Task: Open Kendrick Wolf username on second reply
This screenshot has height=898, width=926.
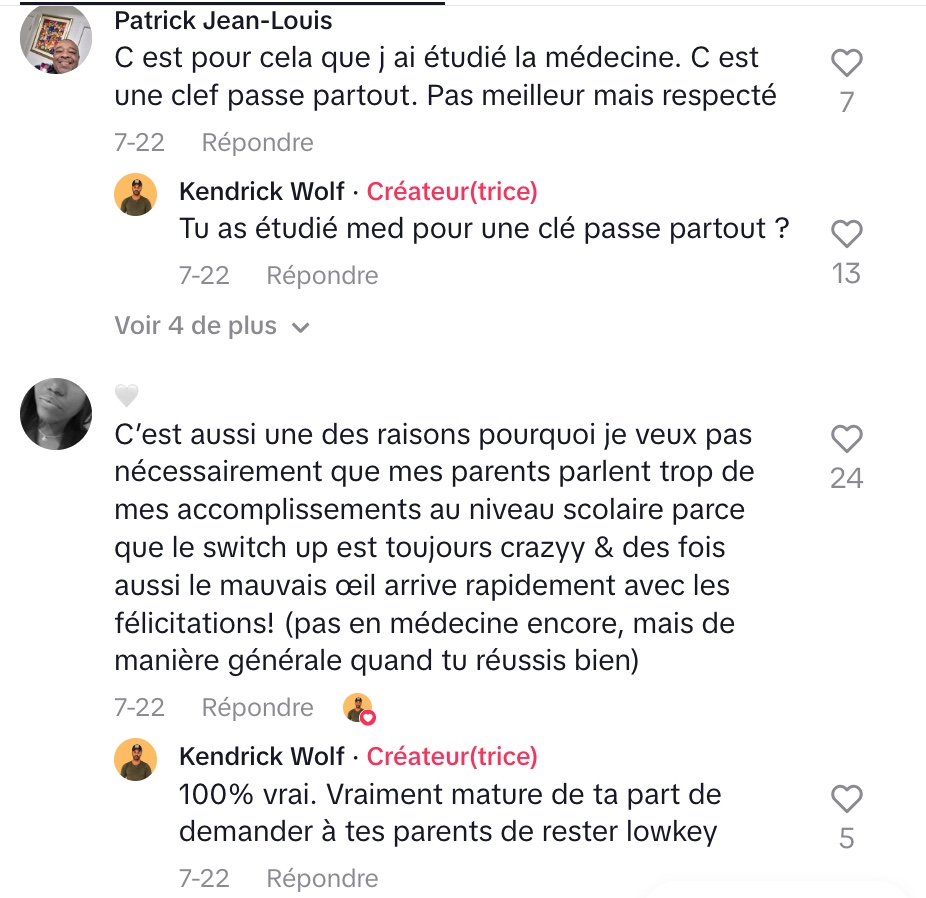Action: pos(262,756)
